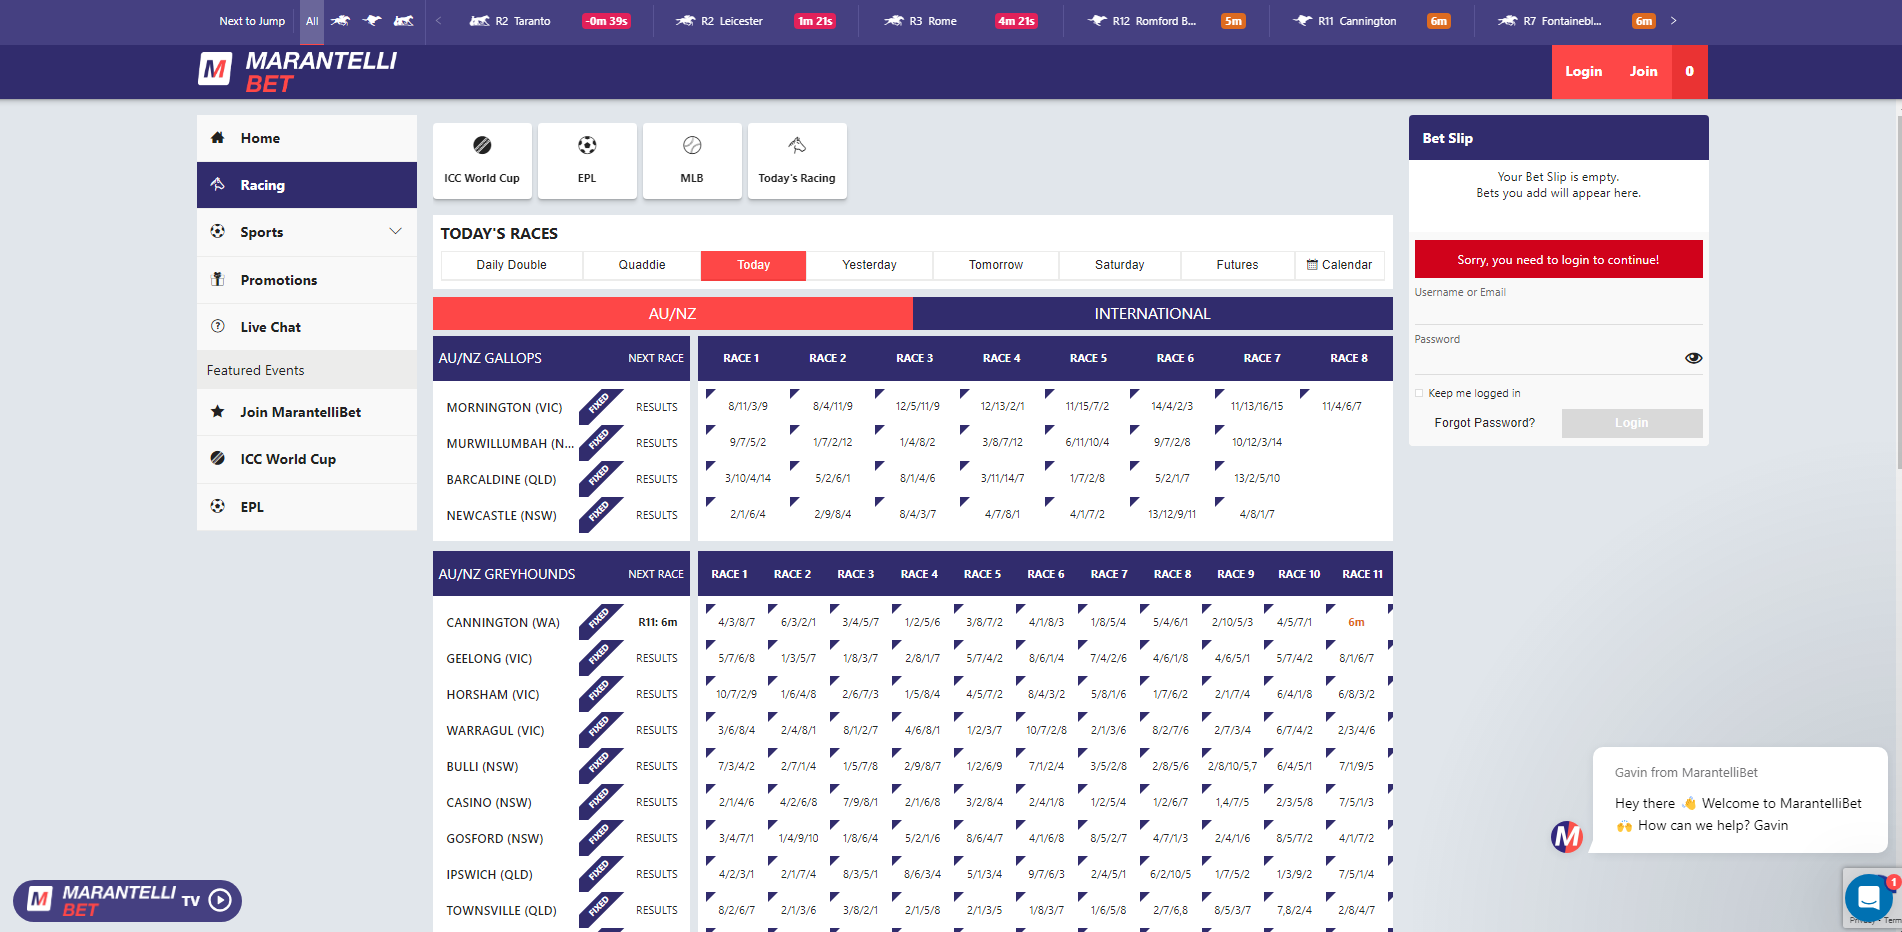Click Cannington Race 11 6m countdown cell
The width and height of the screenshot is (1902, 932).
coord(1356,622)
